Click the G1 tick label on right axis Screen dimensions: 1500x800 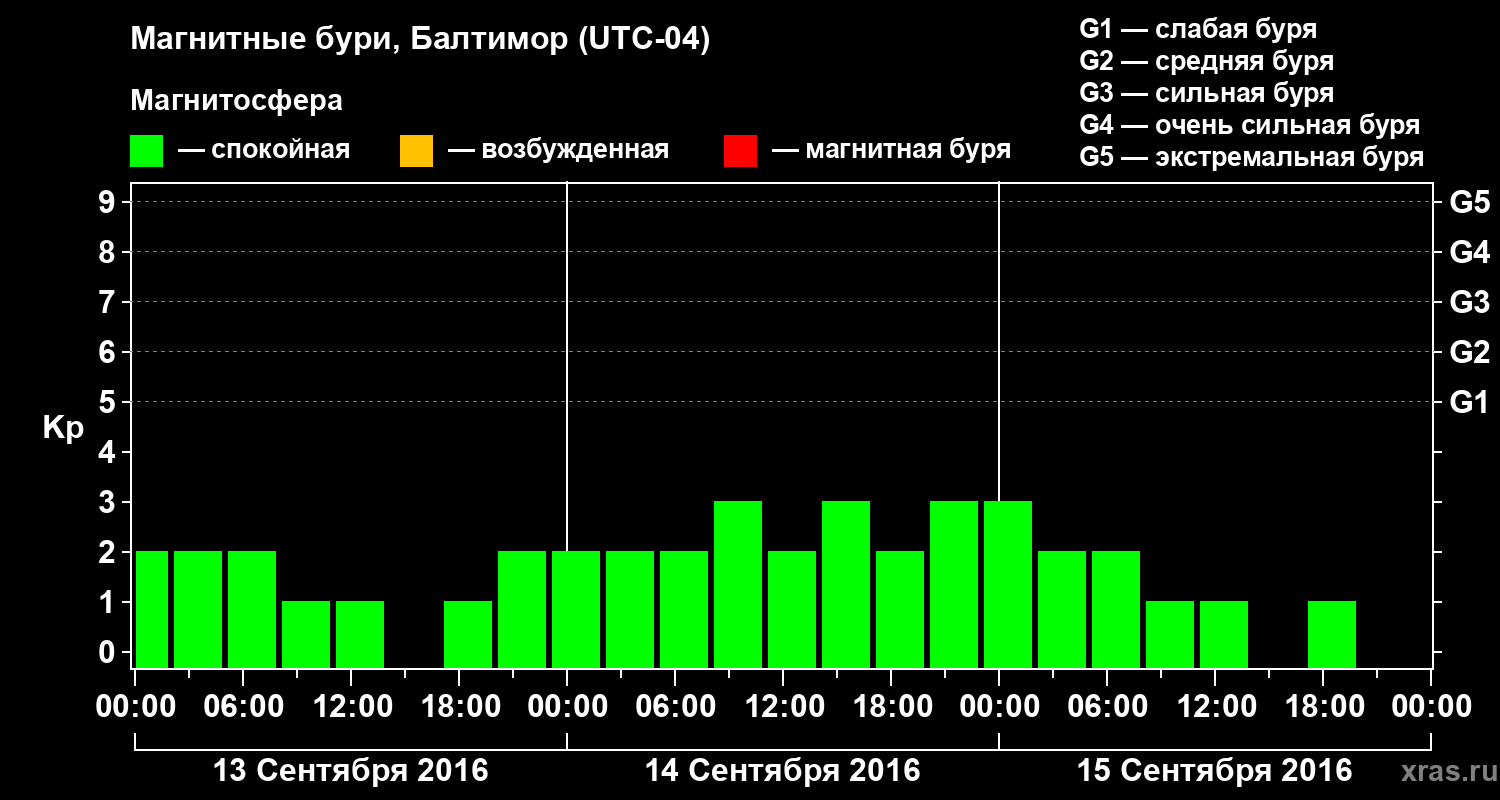coord(1469,402)
